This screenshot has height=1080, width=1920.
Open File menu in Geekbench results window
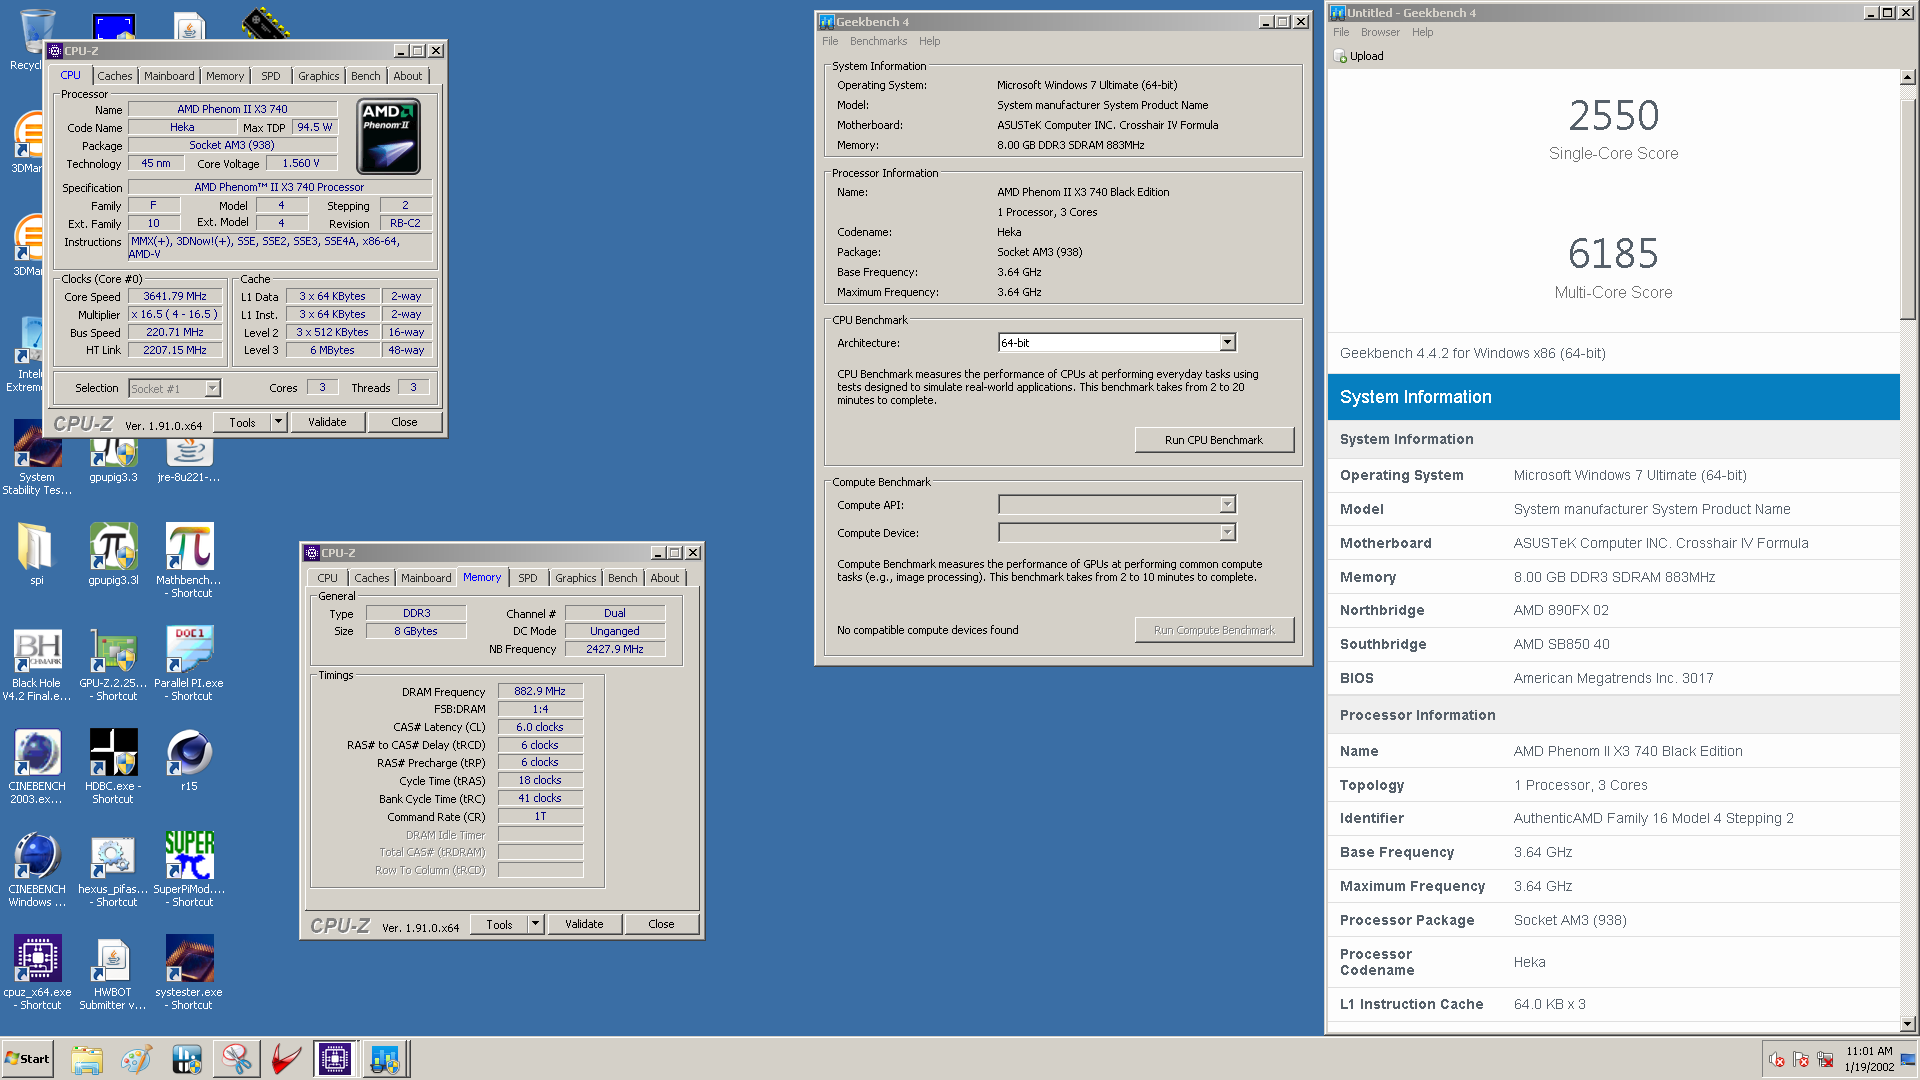click(x=1341, y=32)
